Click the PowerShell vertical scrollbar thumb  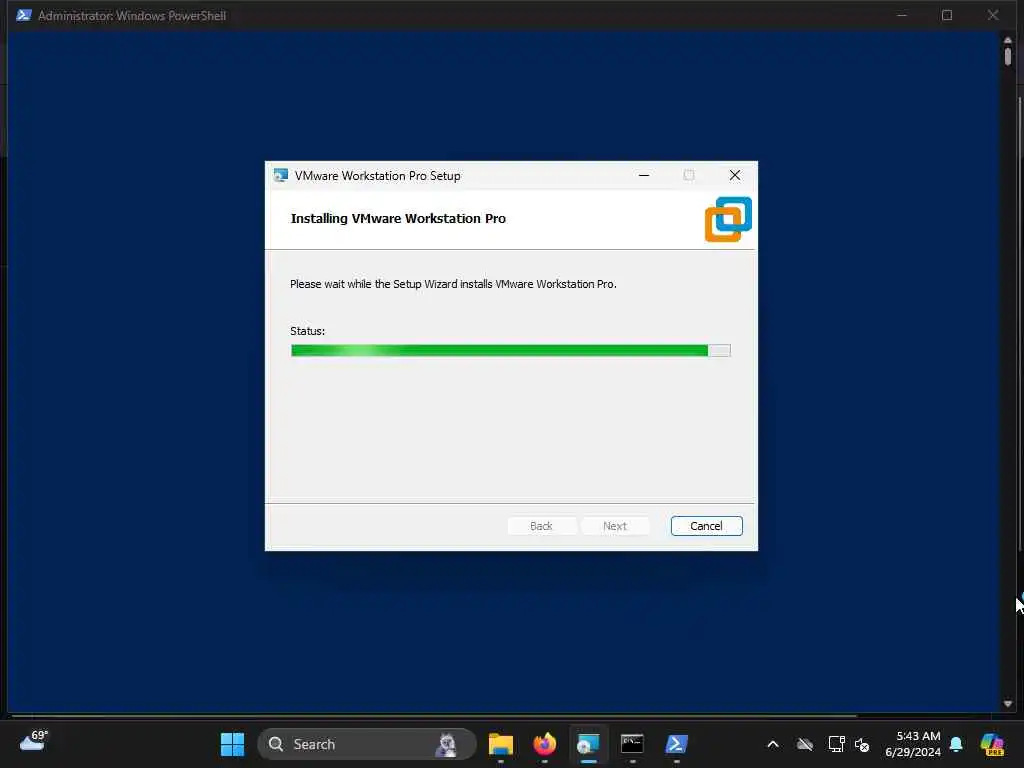[1008, 57]
